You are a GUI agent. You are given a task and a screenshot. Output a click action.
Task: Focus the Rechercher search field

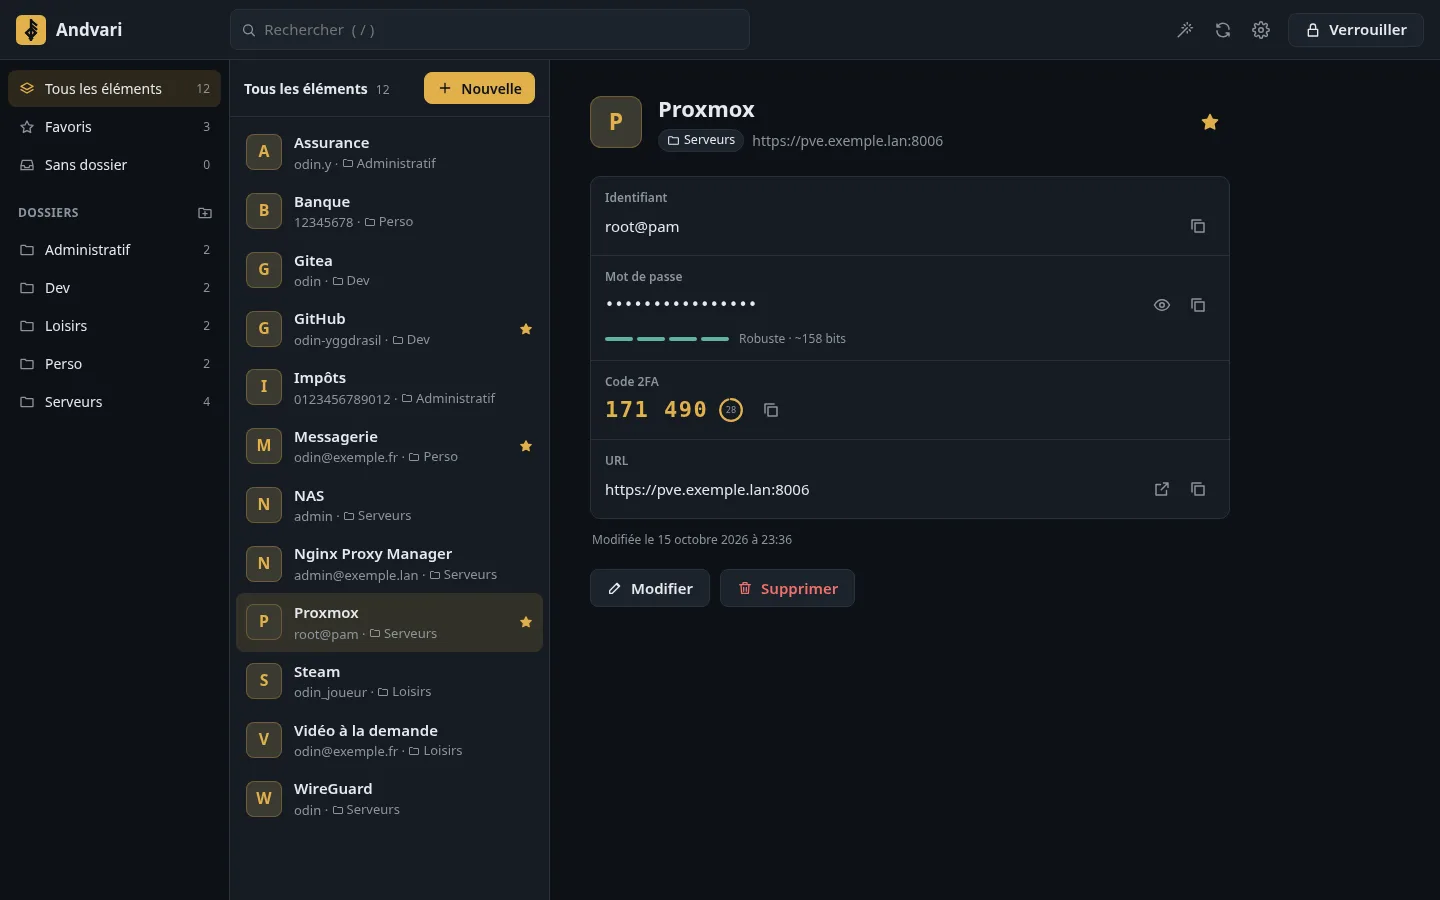(490, 30)
